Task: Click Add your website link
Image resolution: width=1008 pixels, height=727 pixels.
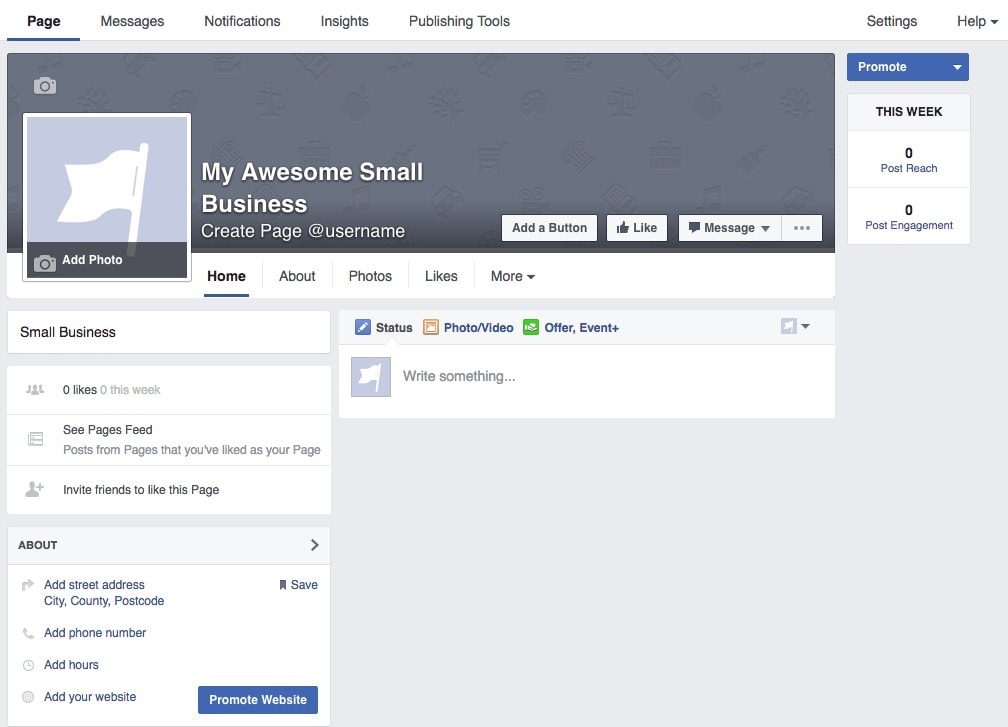Action: [x=90, y=697]
